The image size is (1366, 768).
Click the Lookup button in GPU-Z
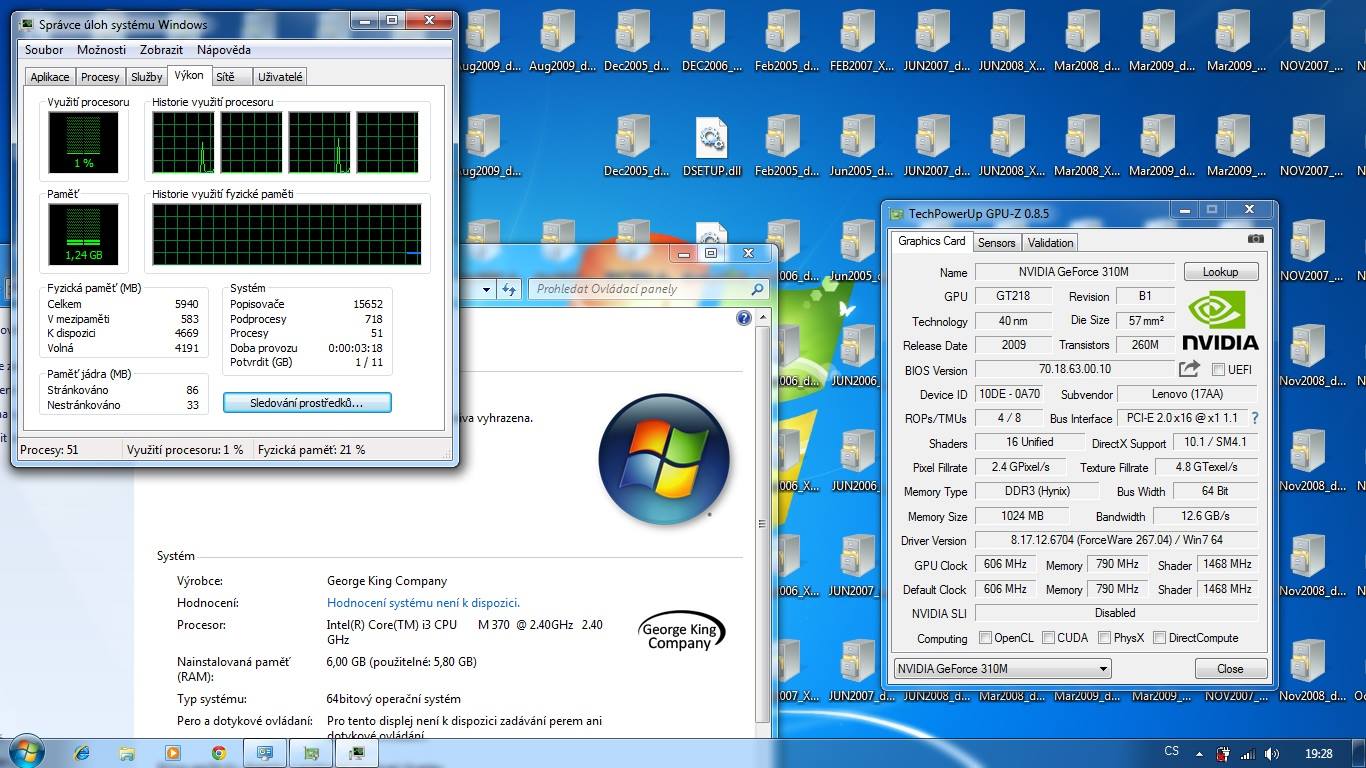[x=1220, y=272]
